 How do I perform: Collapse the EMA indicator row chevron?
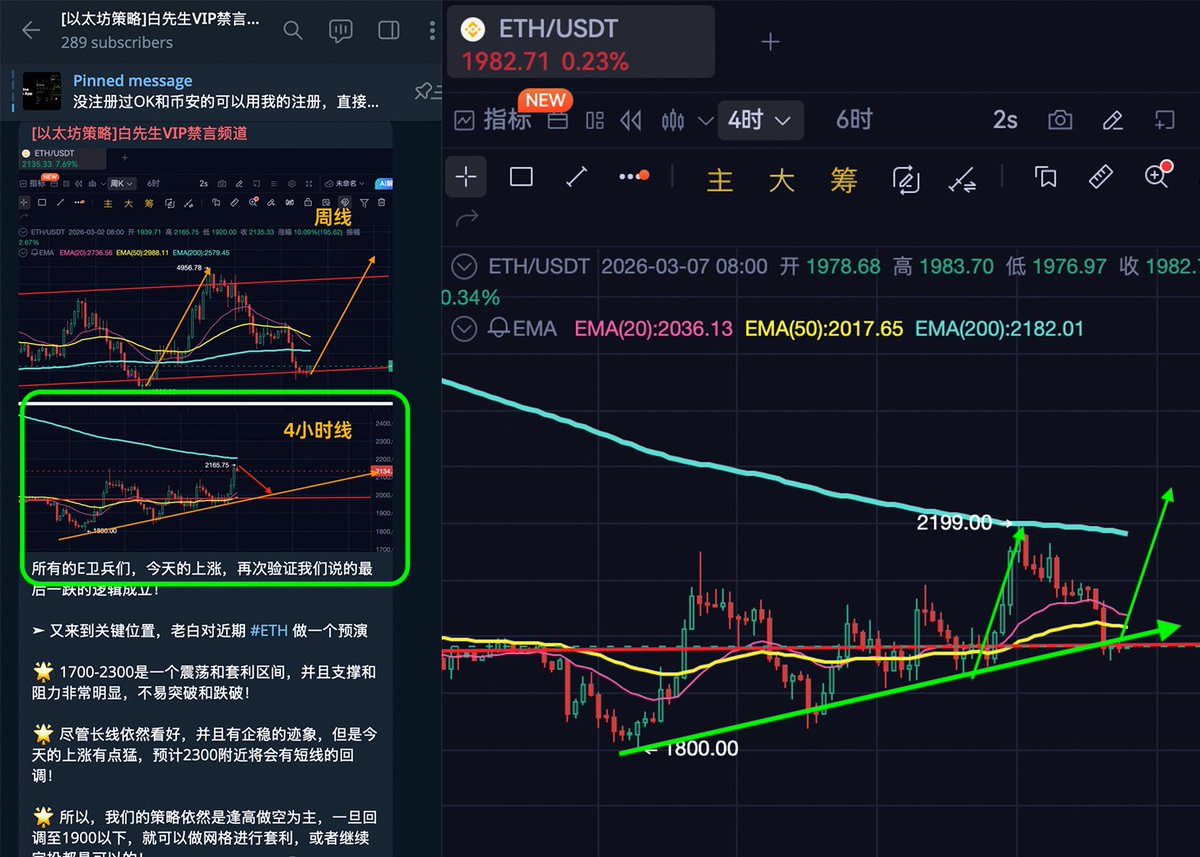[464, 329]
